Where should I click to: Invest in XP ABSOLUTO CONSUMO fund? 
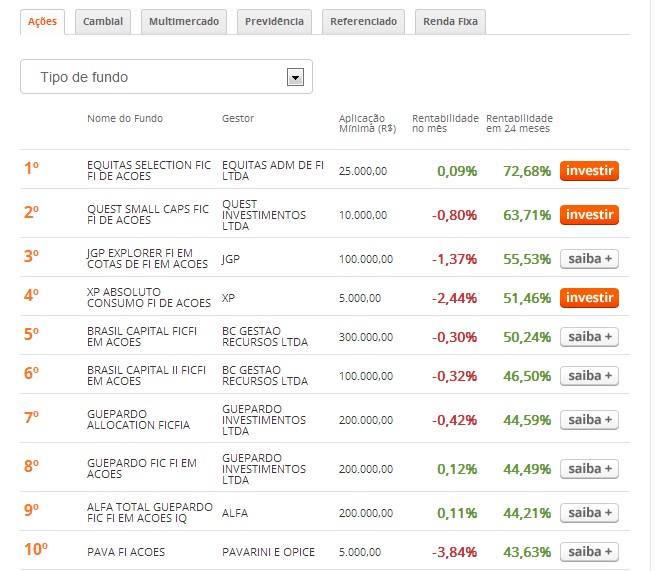(x=589, y=298)
